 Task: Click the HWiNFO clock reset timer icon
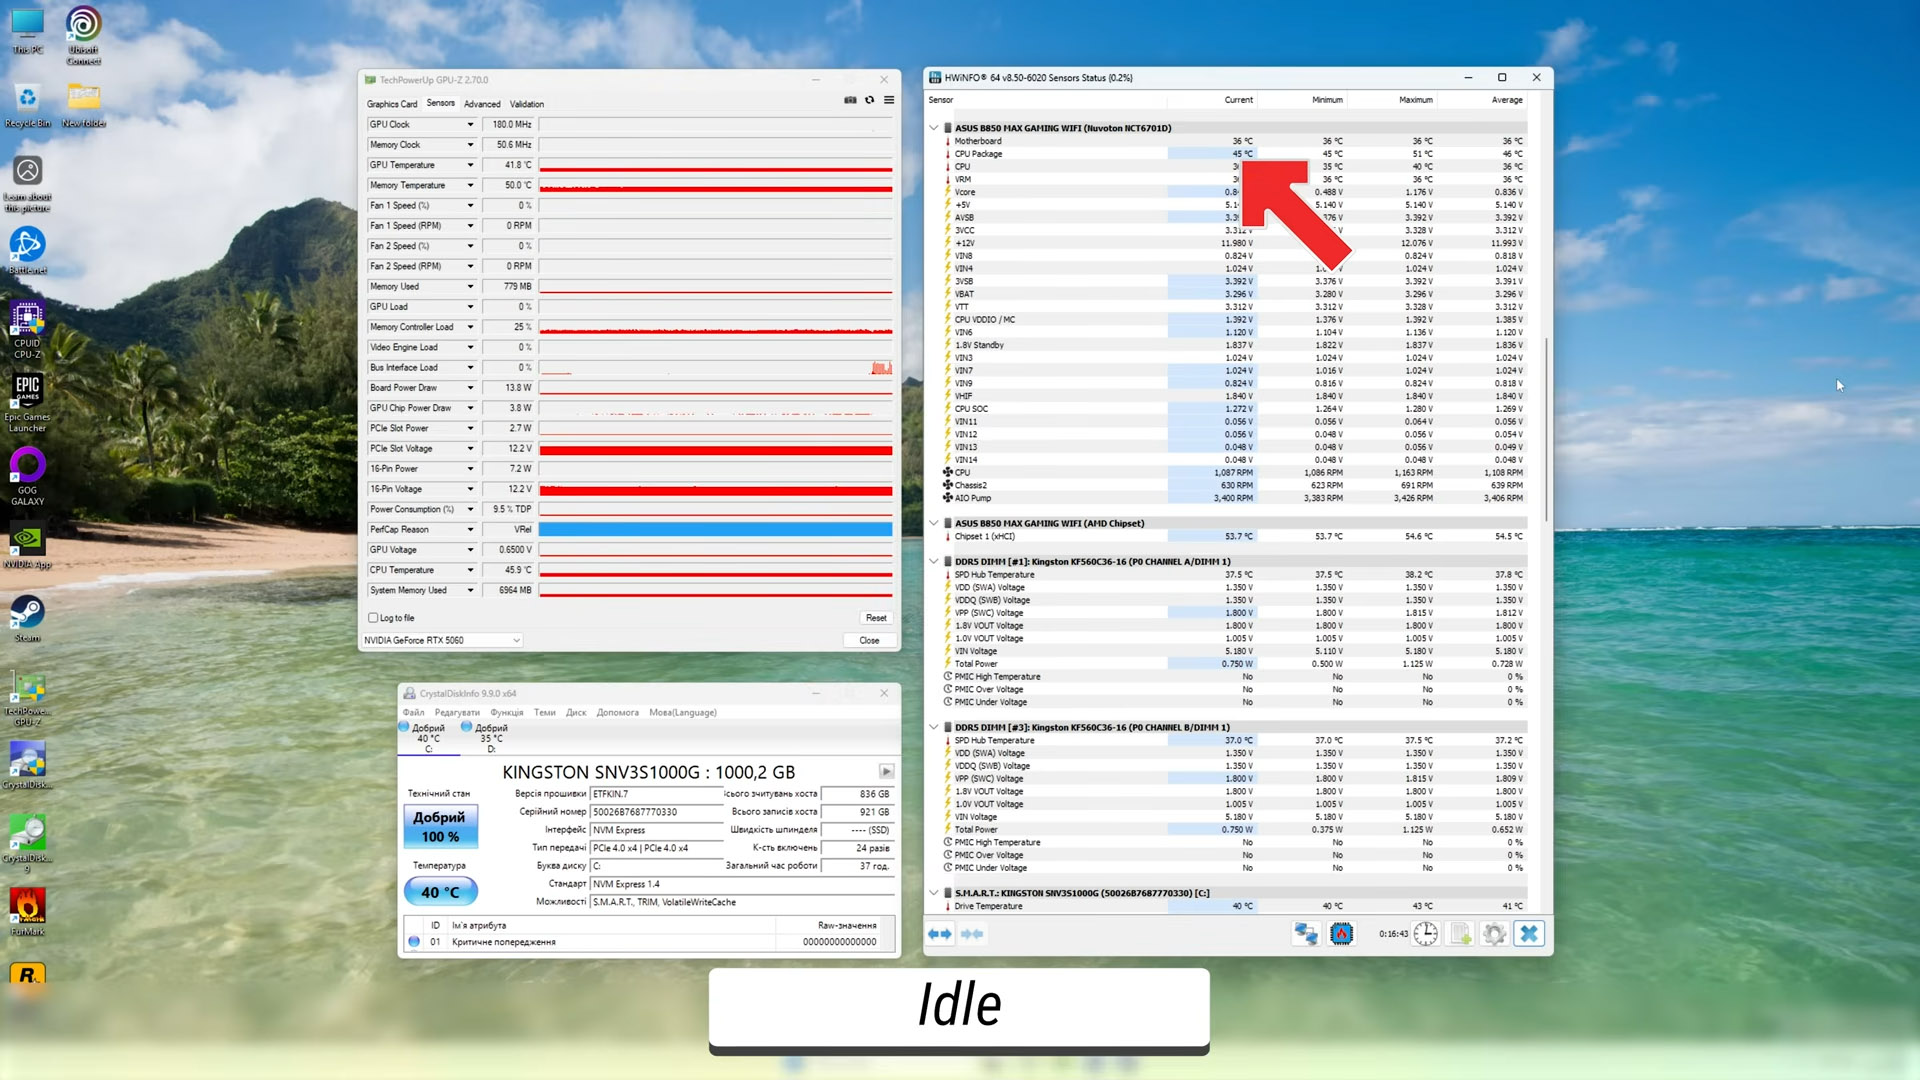pos(1425,934)
